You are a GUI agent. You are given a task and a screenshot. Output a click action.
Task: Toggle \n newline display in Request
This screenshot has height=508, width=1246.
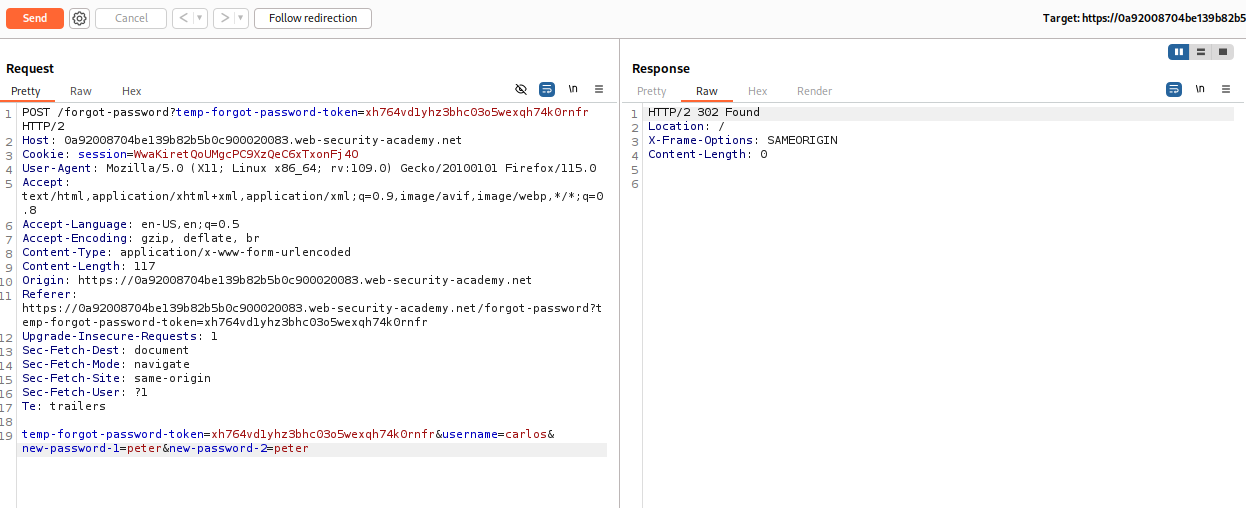(x=573, y=89)
